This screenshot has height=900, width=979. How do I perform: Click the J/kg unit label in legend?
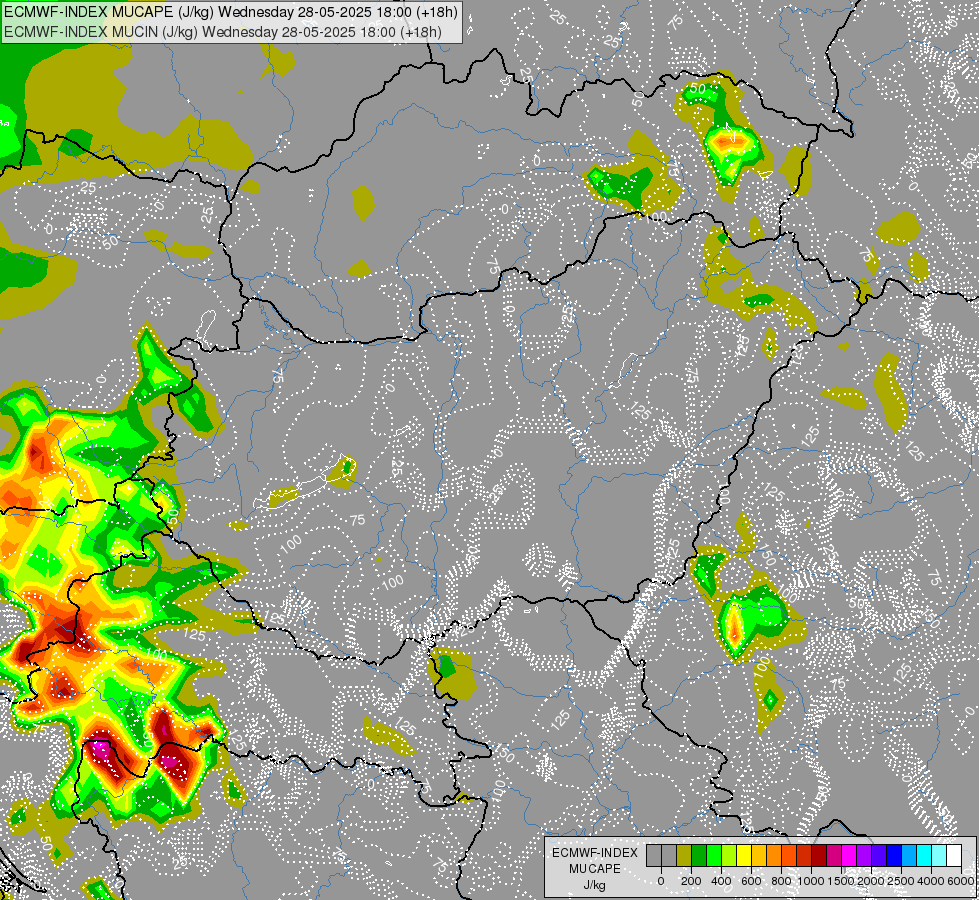coord(594,886)
